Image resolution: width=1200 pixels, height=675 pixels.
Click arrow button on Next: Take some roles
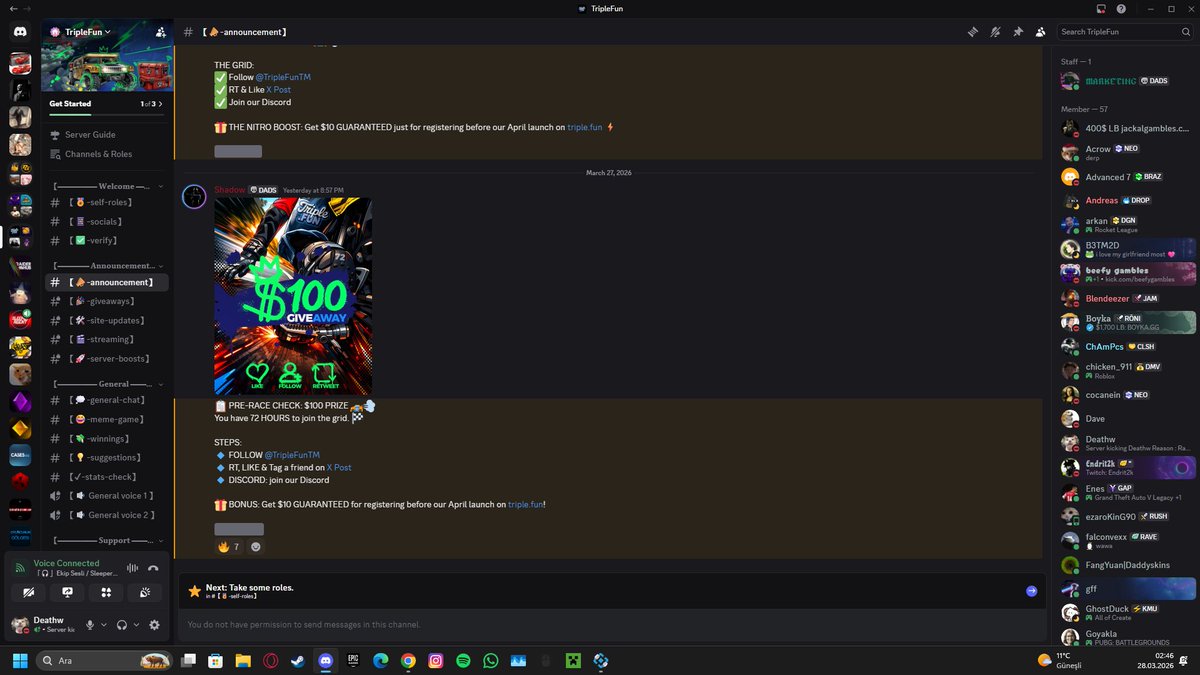pos(1031,591)
